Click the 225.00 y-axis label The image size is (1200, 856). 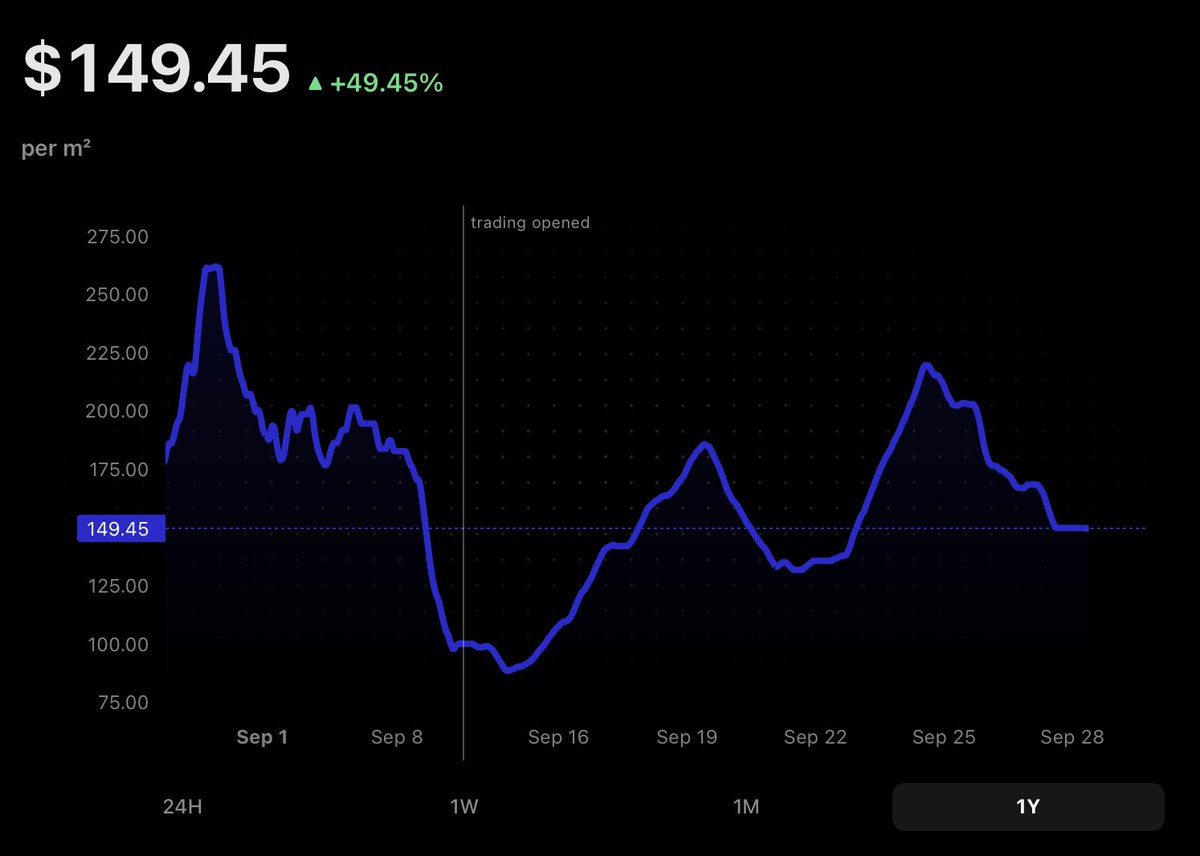click(118, 353)
